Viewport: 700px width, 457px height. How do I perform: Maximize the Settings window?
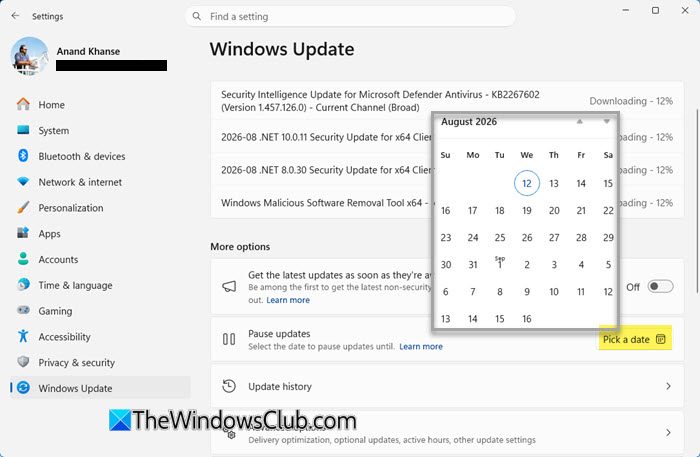click(x=655, y=10)
